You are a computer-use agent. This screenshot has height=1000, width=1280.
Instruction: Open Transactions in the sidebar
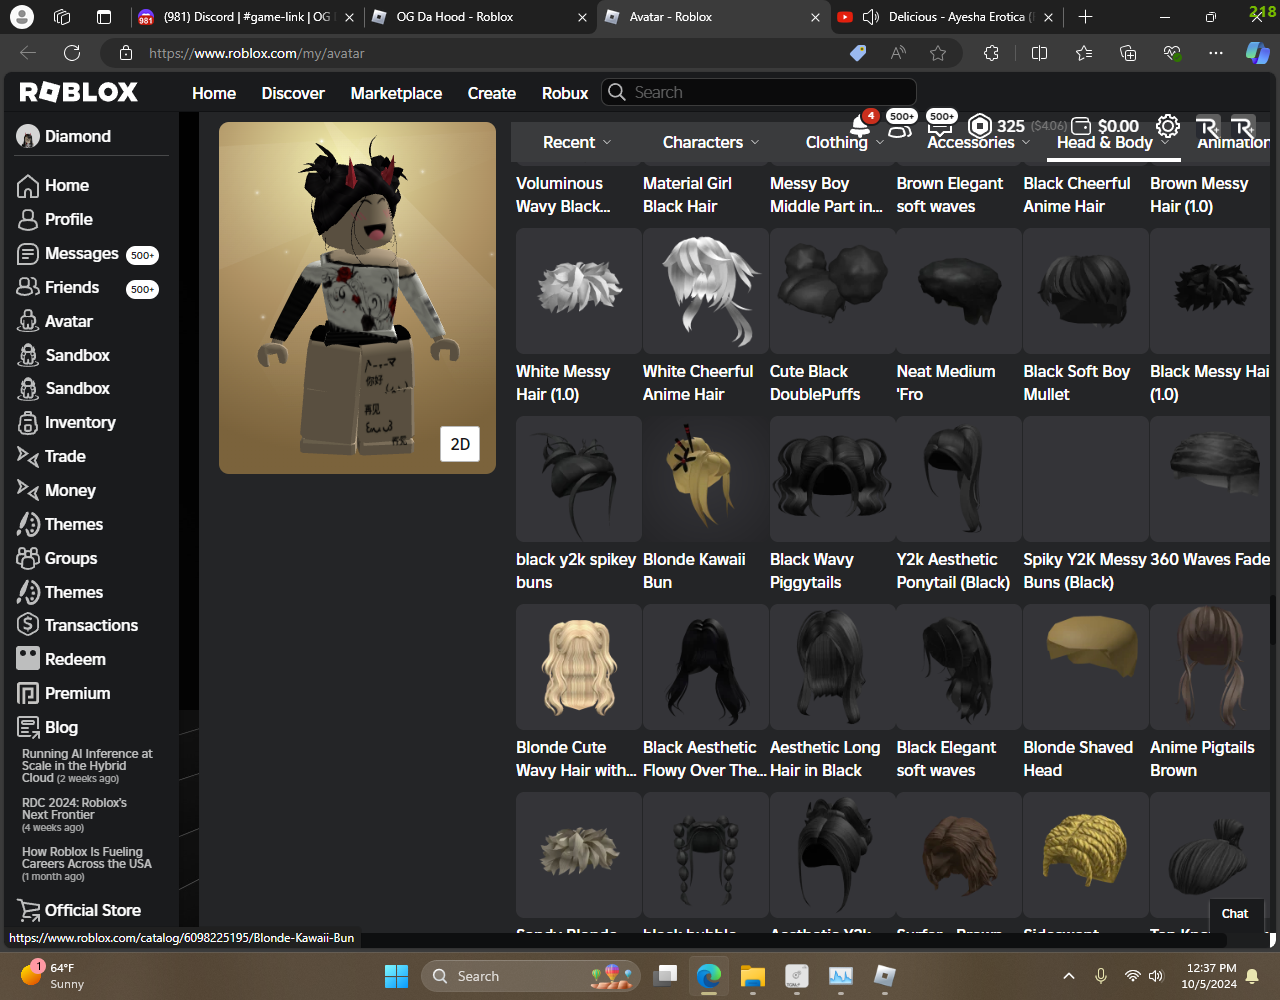pos(77,626)
